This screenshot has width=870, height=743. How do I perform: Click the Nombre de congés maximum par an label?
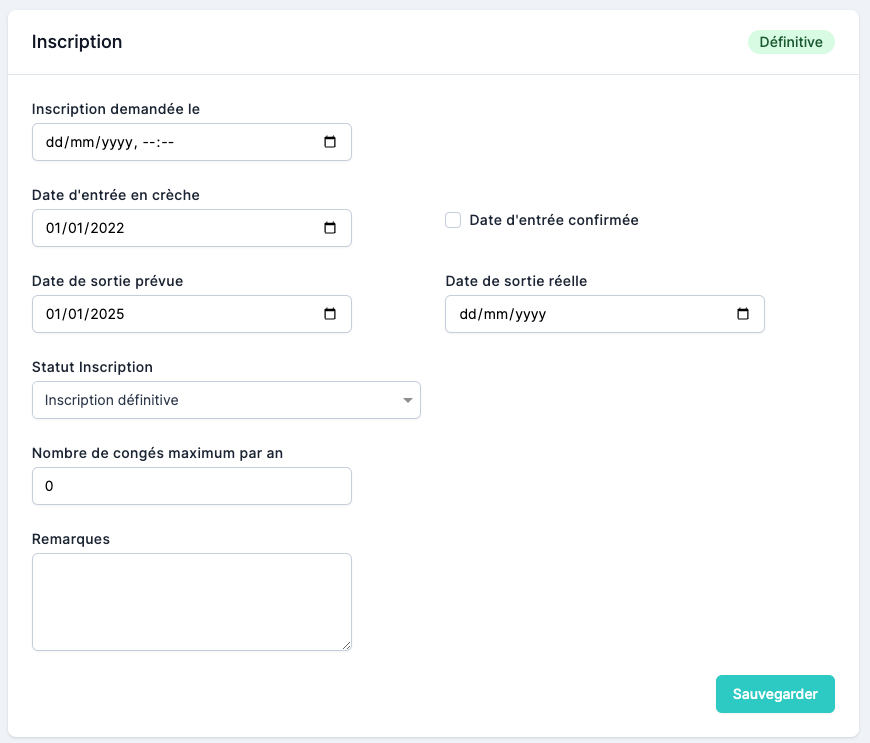[157, 453]
